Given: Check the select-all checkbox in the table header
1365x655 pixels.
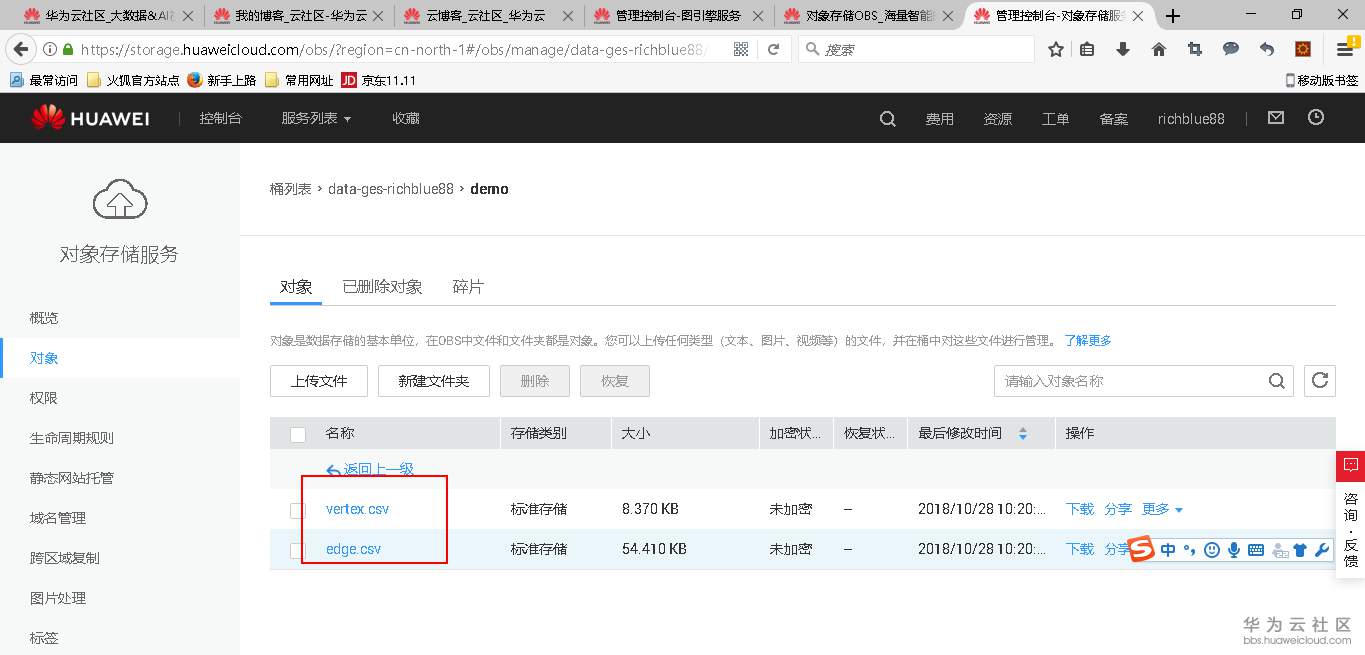Looking at the screenshot, I should point(296,434).
